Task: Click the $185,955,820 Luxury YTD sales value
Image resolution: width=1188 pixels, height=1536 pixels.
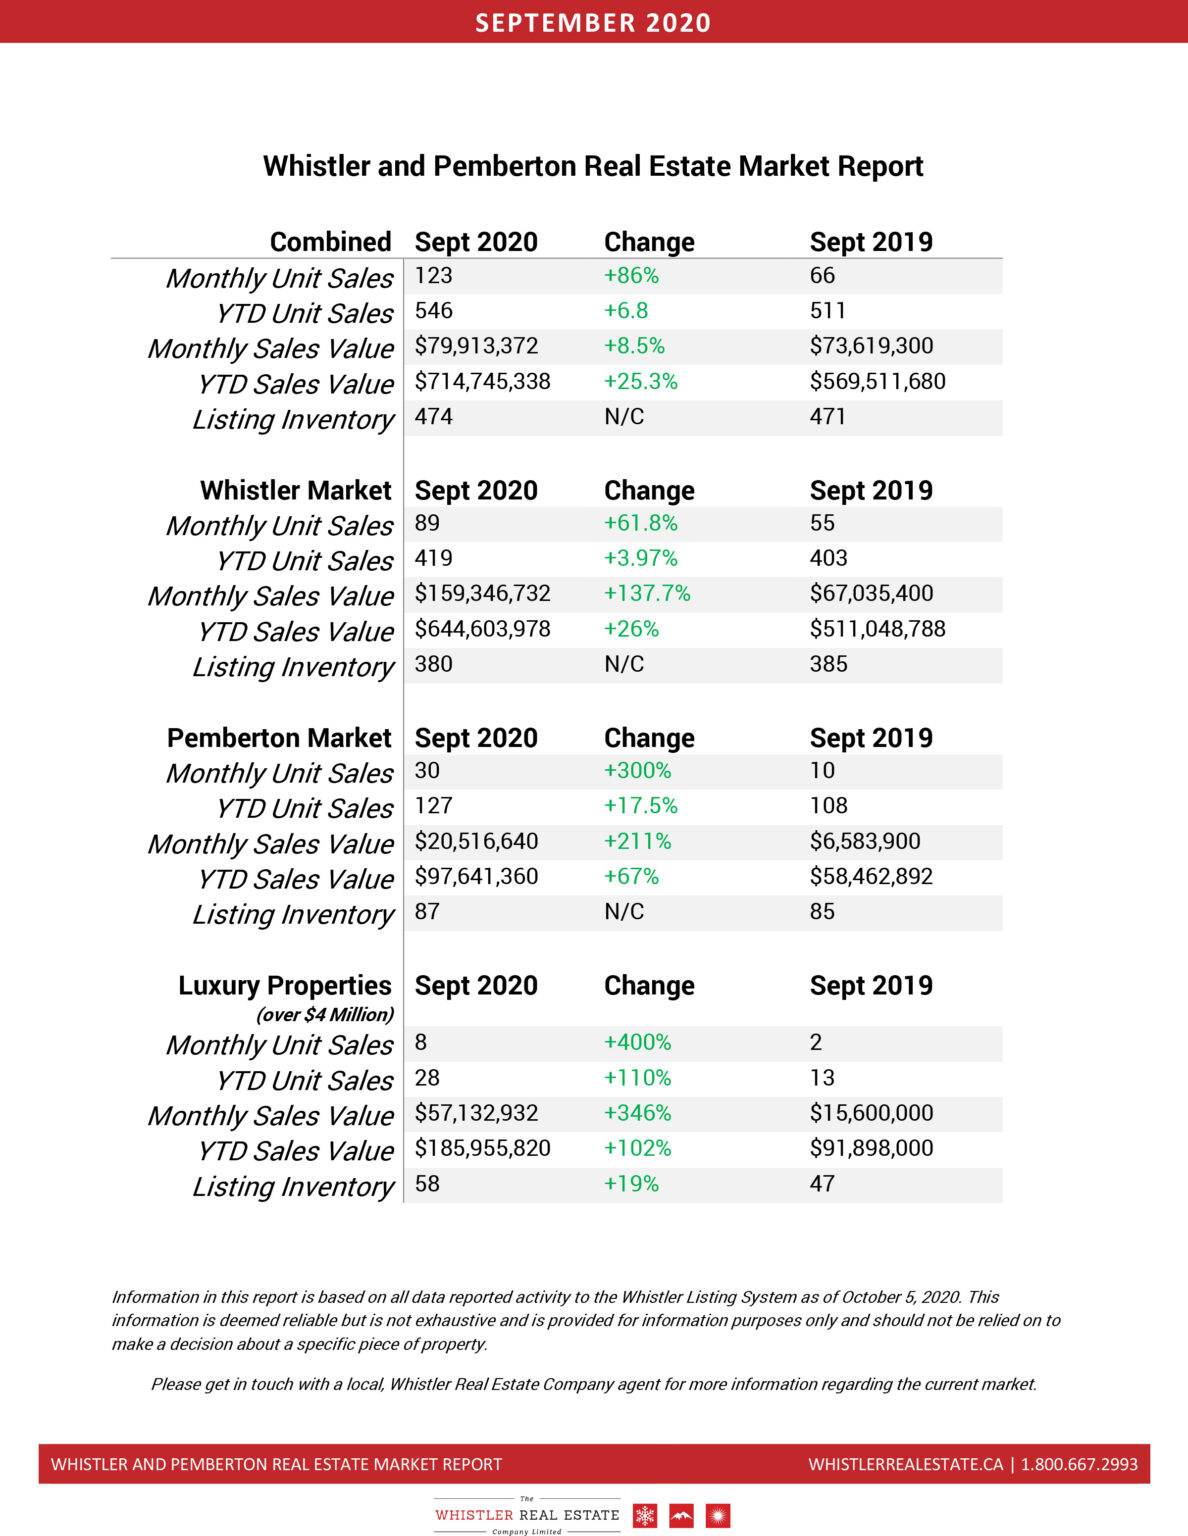Action: pos(482,1148)
